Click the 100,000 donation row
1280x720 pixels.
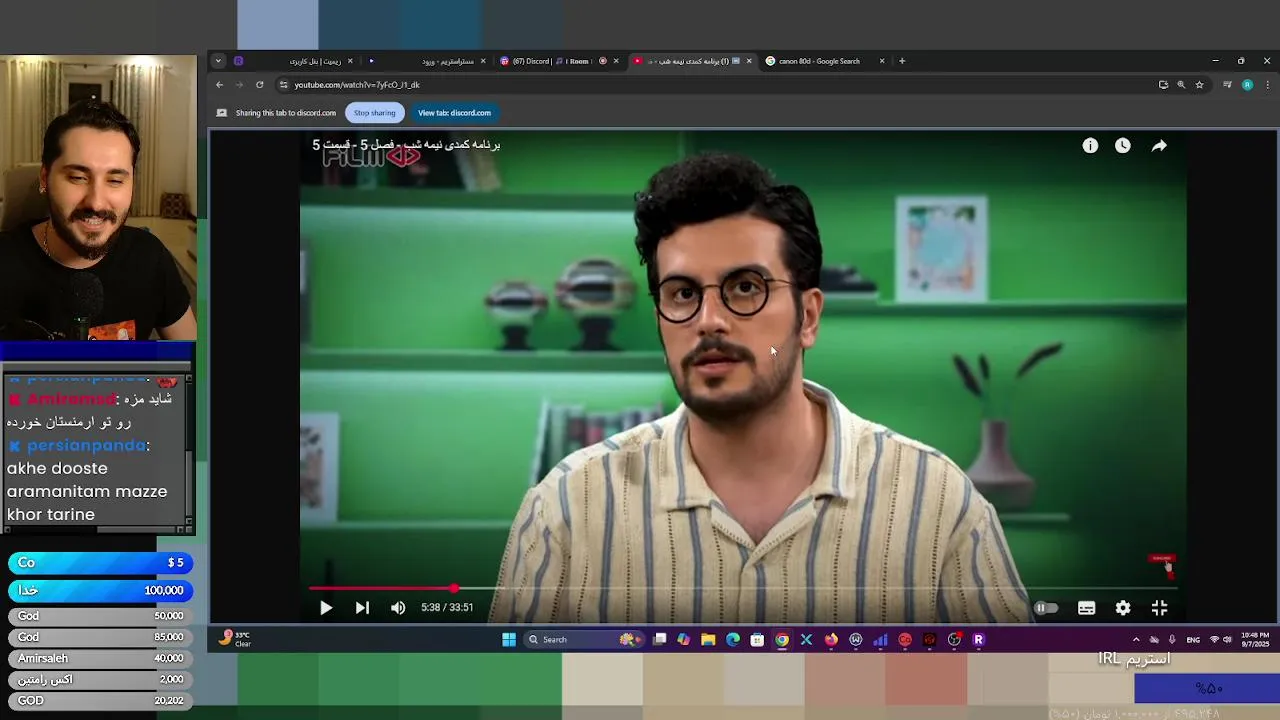click(99, 591)
